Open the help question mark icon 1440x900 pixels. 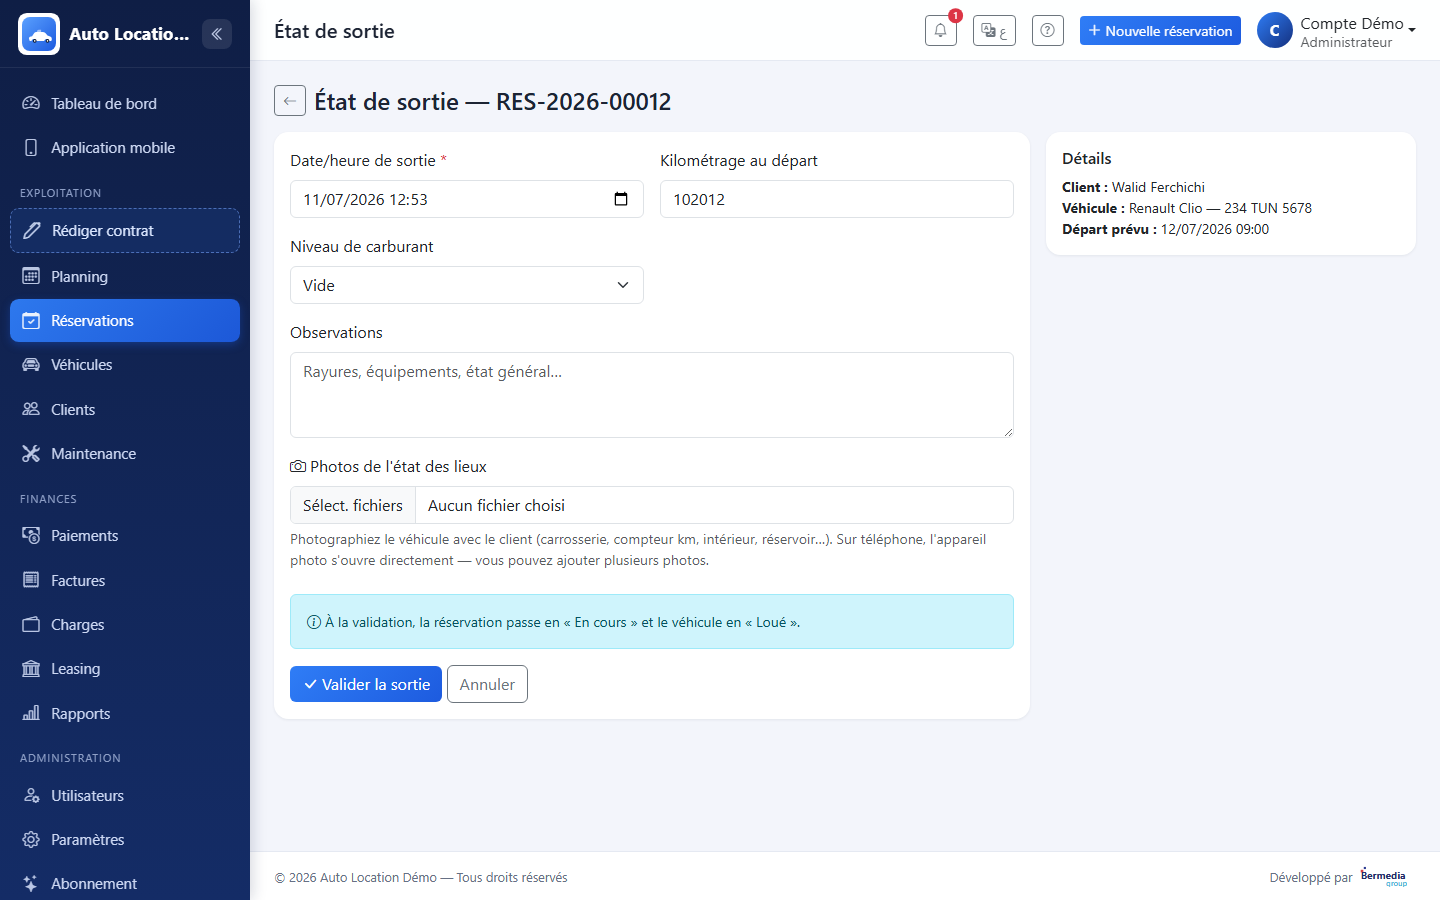pos(1047,31)
